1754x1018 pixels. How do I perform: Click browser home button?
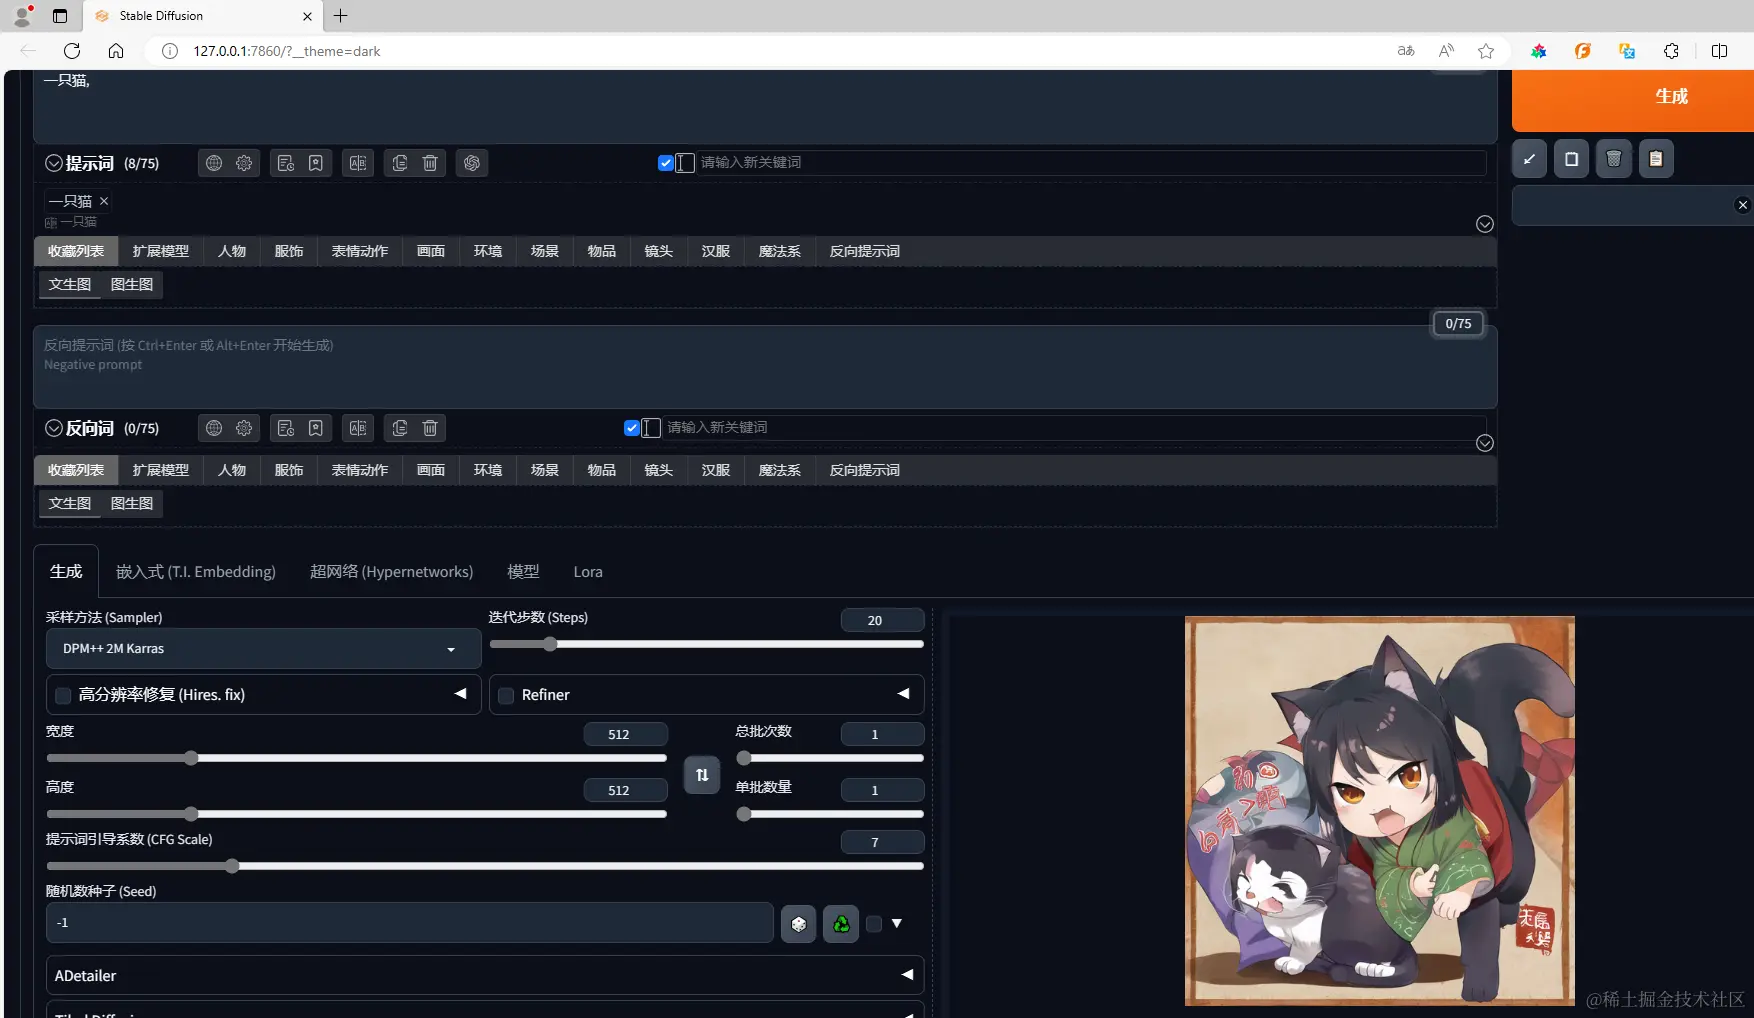tap(116, 51)
